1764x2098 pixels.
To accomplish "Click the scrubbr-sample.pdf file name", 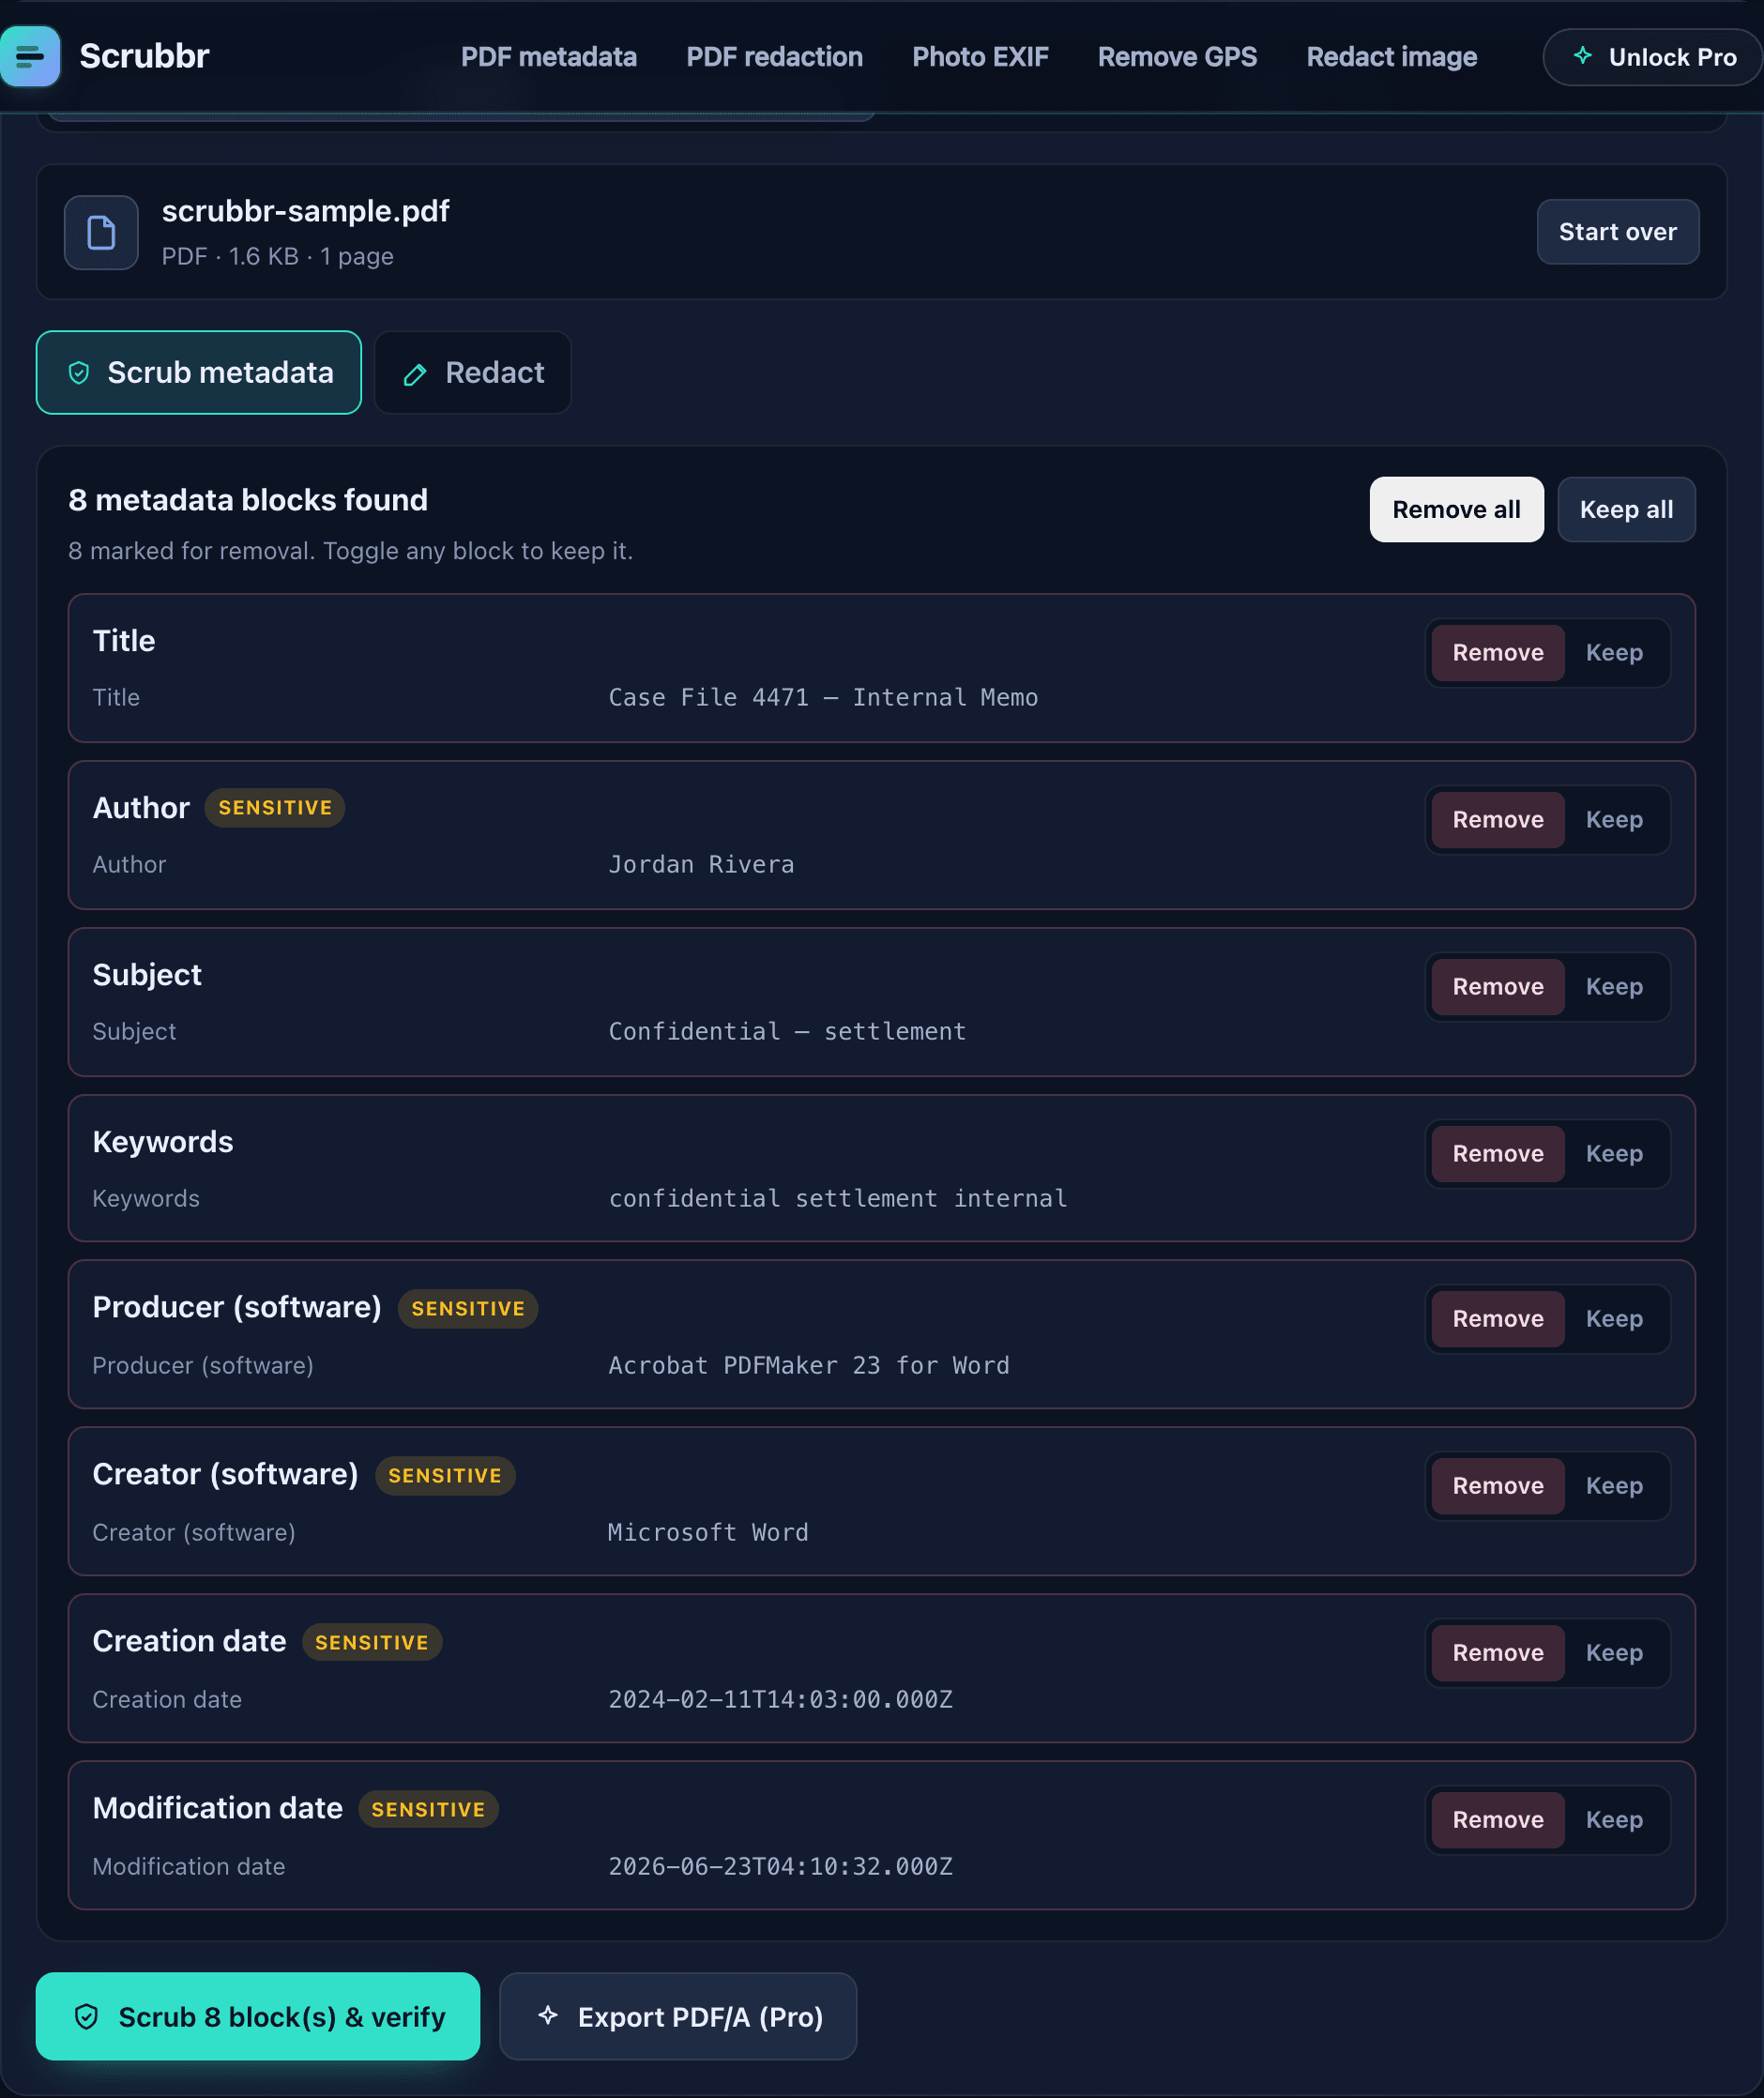I will pyautogui.click(x=305, y=211).
